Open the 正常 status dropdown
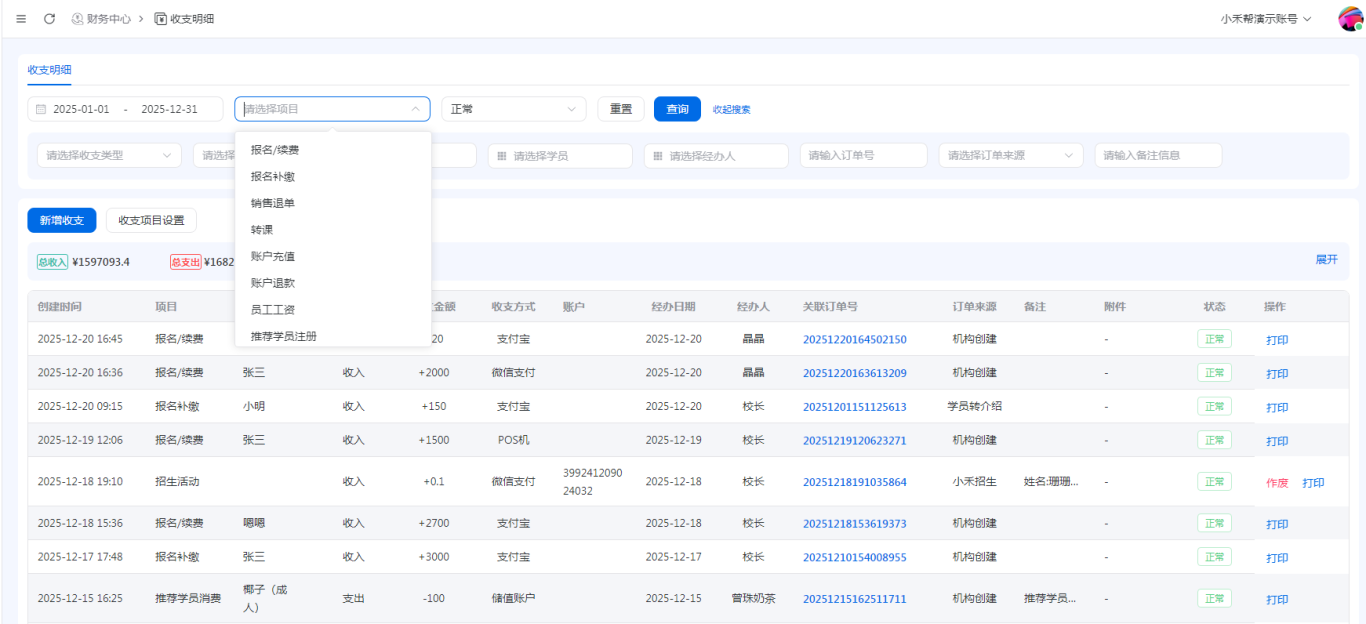 point(513,109)
